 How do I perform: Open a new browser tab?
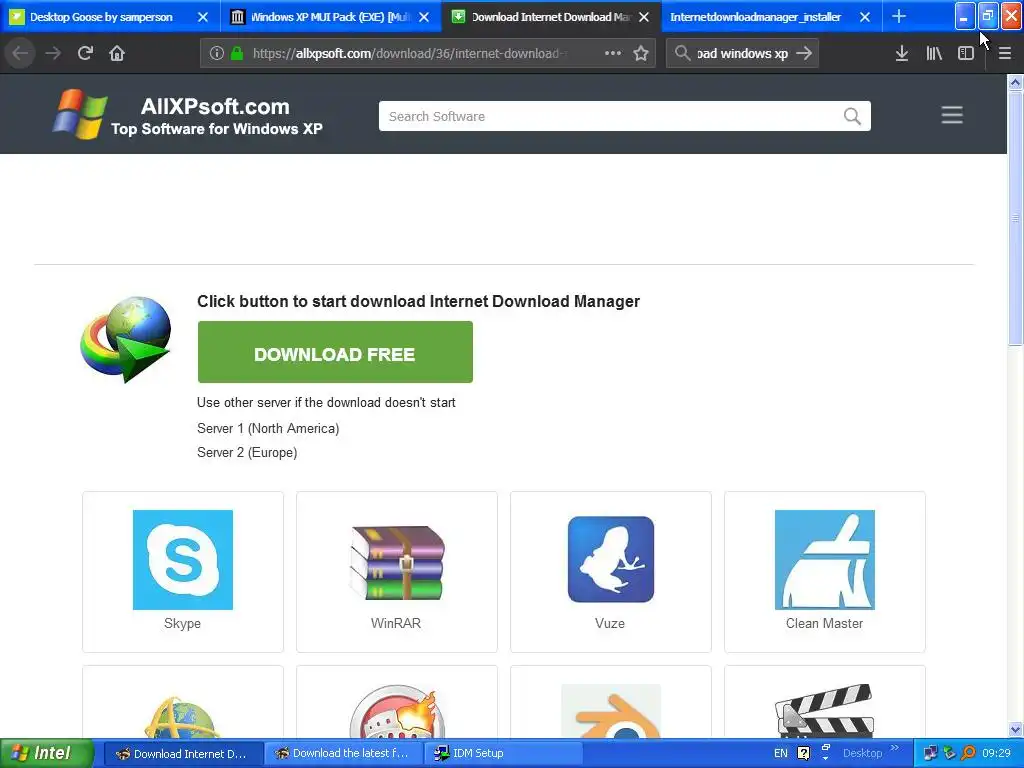pos(899,16)
